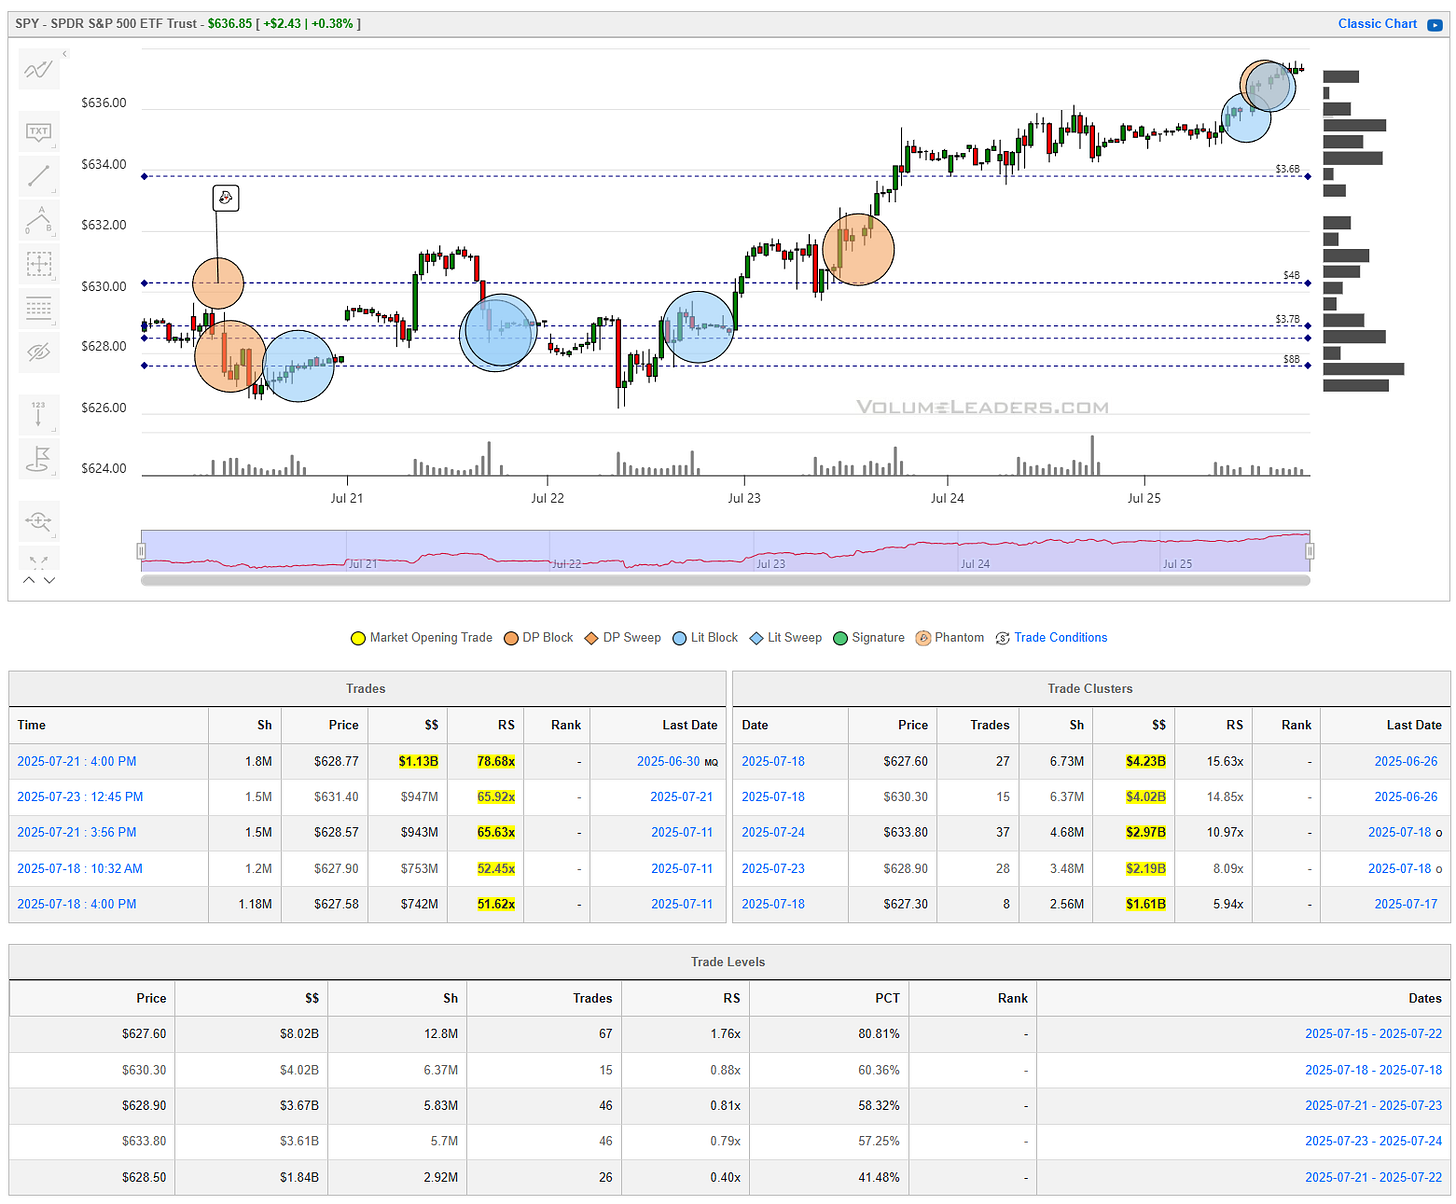Open dates 2025-07-21 - 2025-07-23 link

(1373, 1106)
